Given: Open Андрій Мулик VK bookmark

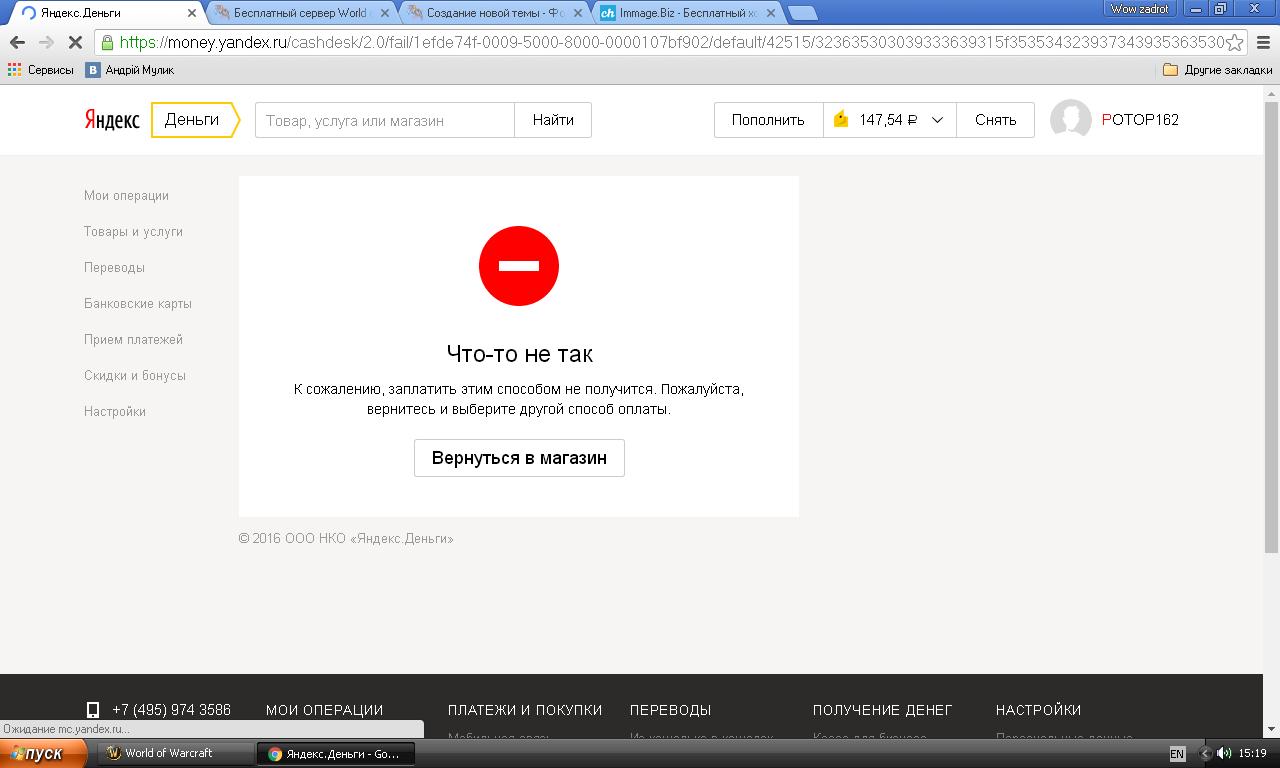Looking at the screenshot, I should [130, 70].
